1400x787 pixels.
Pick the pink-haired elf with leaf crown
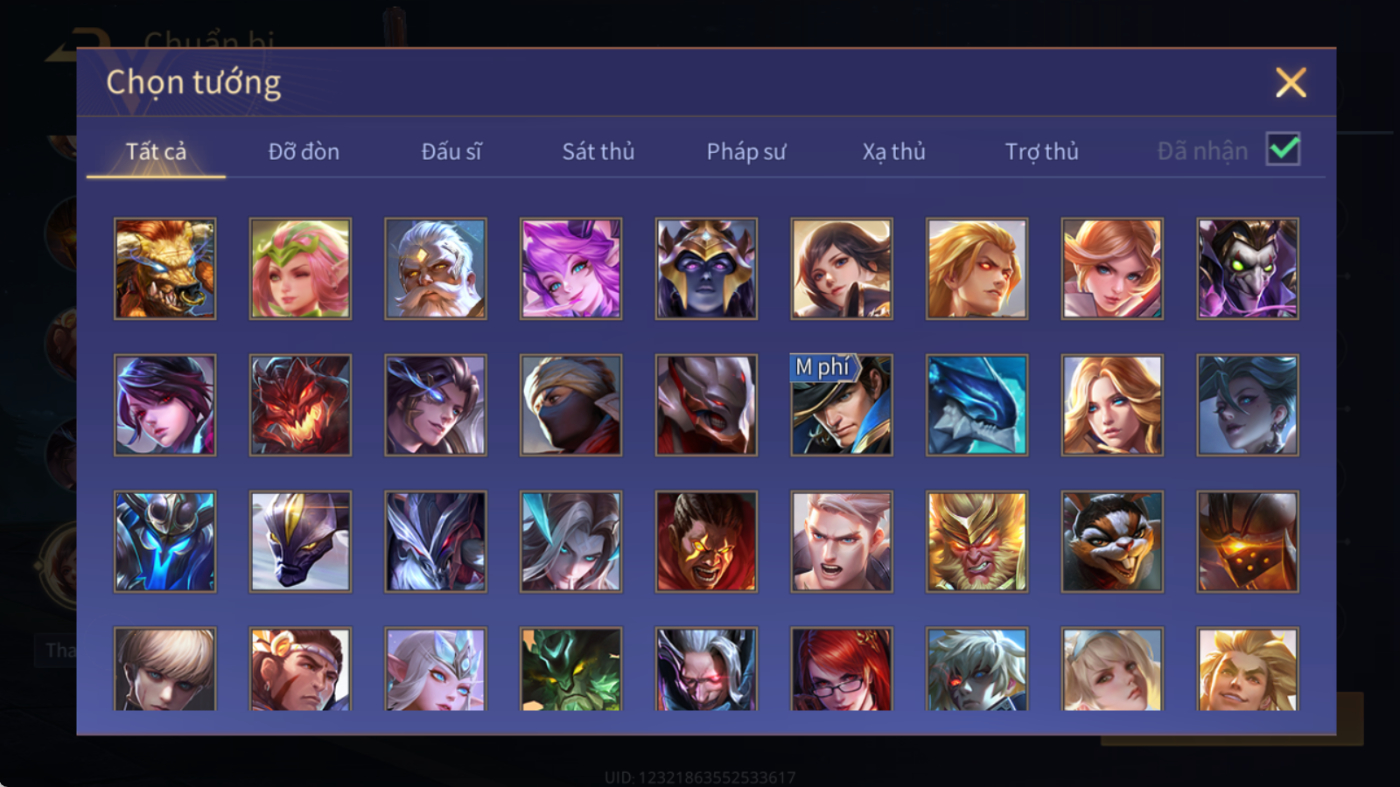[x=300, y=269]
